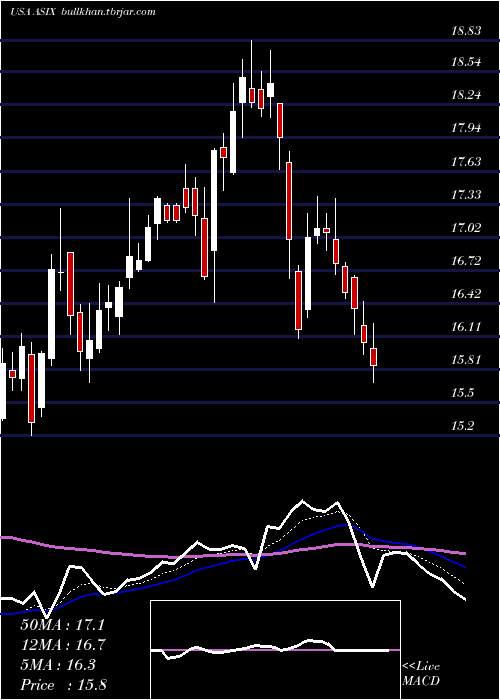Image resolution: width=500 pixels, height=700 pixels.
Task: Click the 17.94 price axis label
Action: click(x=466, y=129)
